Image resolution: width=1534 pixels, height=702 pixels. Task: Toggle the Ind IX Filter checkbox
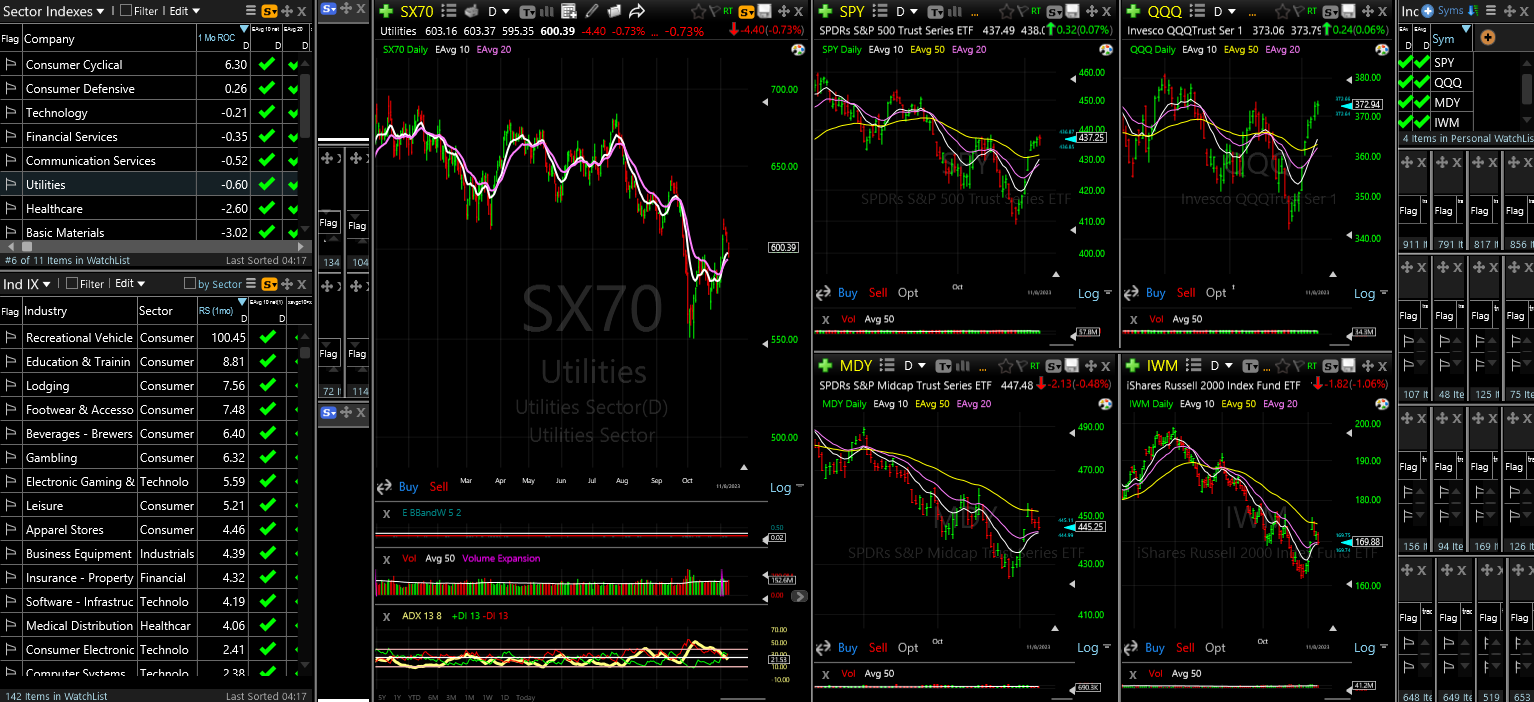point(72,283)
